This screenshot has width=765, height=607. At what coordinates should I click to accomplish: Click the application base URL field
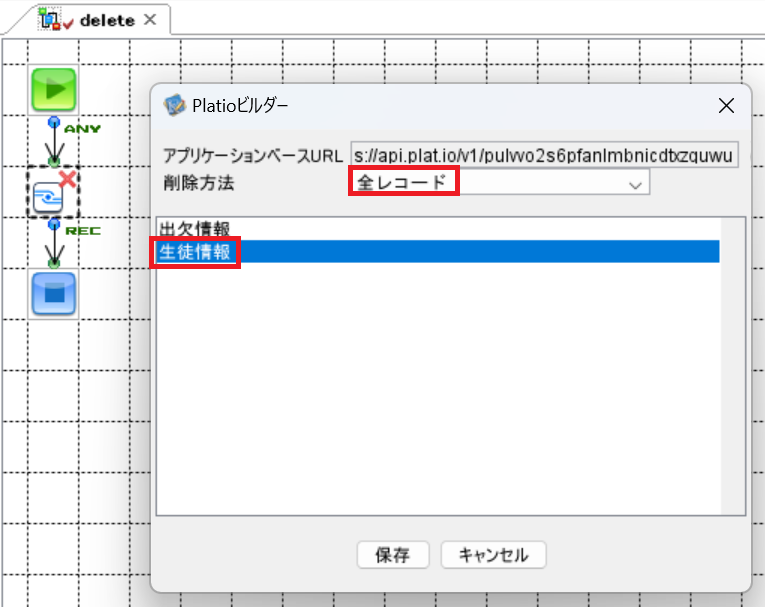click(544, 155)
